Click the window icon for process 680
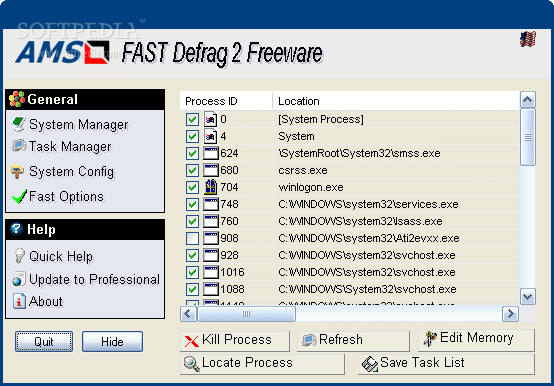The width and height of the screenshot is (554, 386). [x=211, y=170]
